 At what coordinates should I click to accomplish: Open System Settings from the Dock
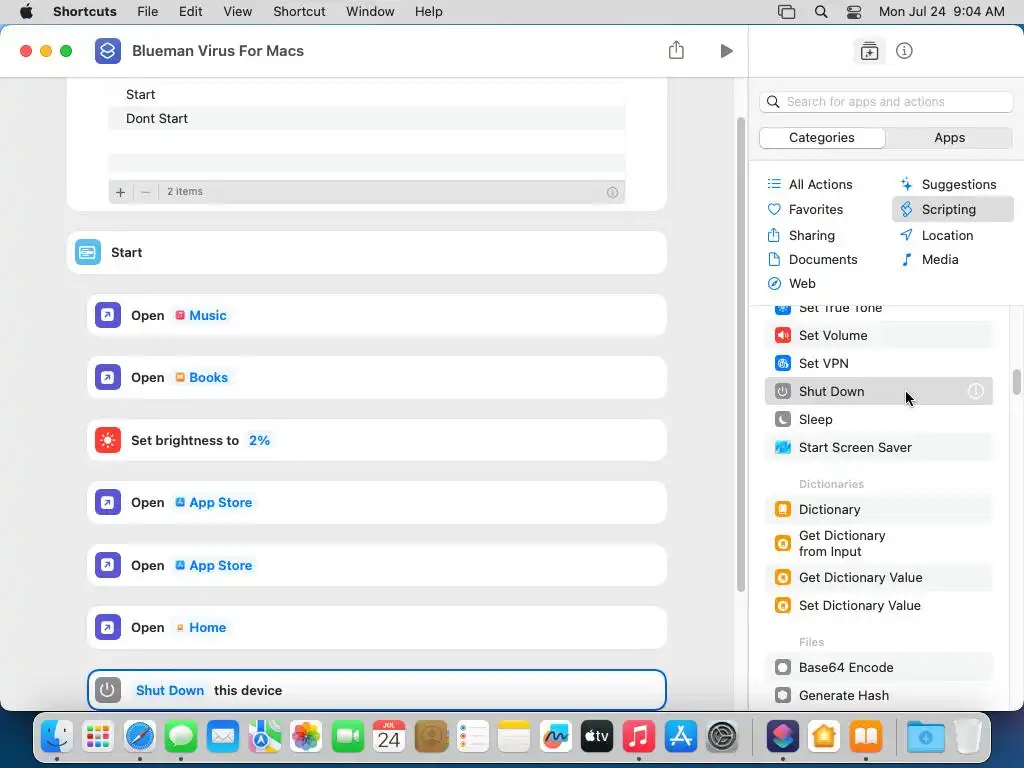722,737
